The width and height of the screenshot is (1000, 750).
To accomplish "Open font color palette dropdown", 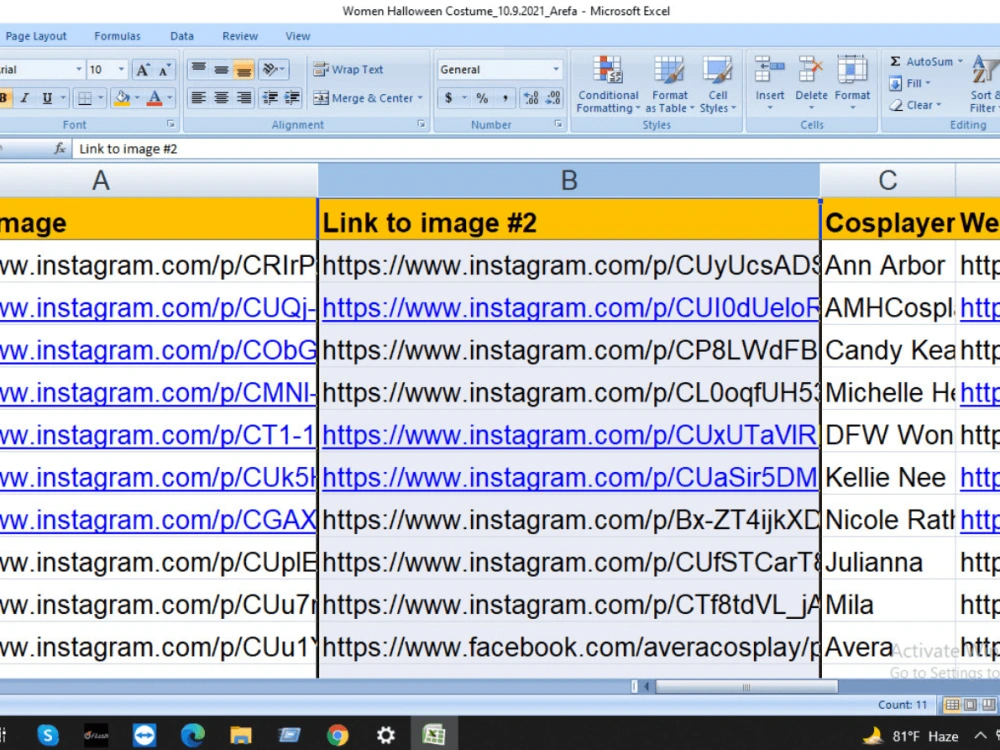I will click(x=170, y=98).
